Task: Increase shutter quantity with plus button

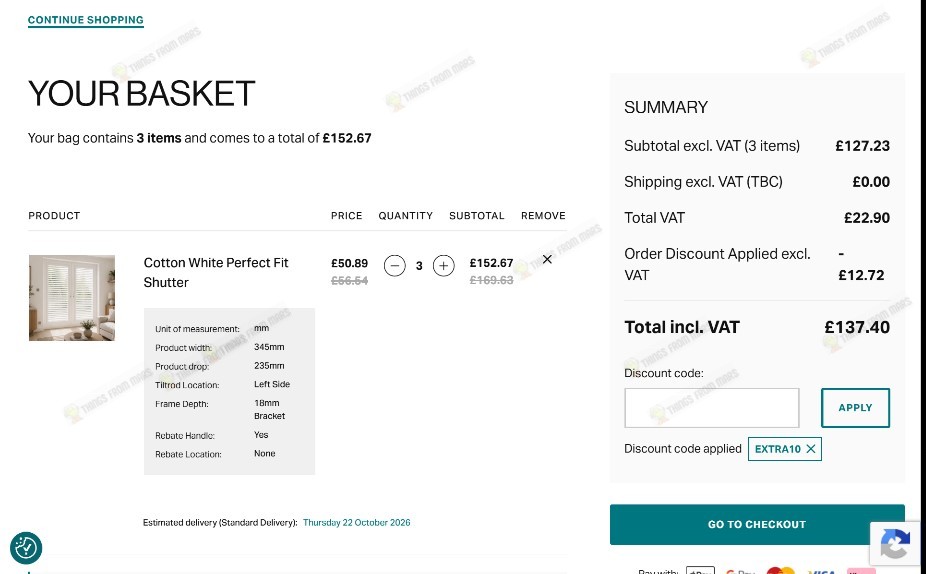Action: coord(444,266)
